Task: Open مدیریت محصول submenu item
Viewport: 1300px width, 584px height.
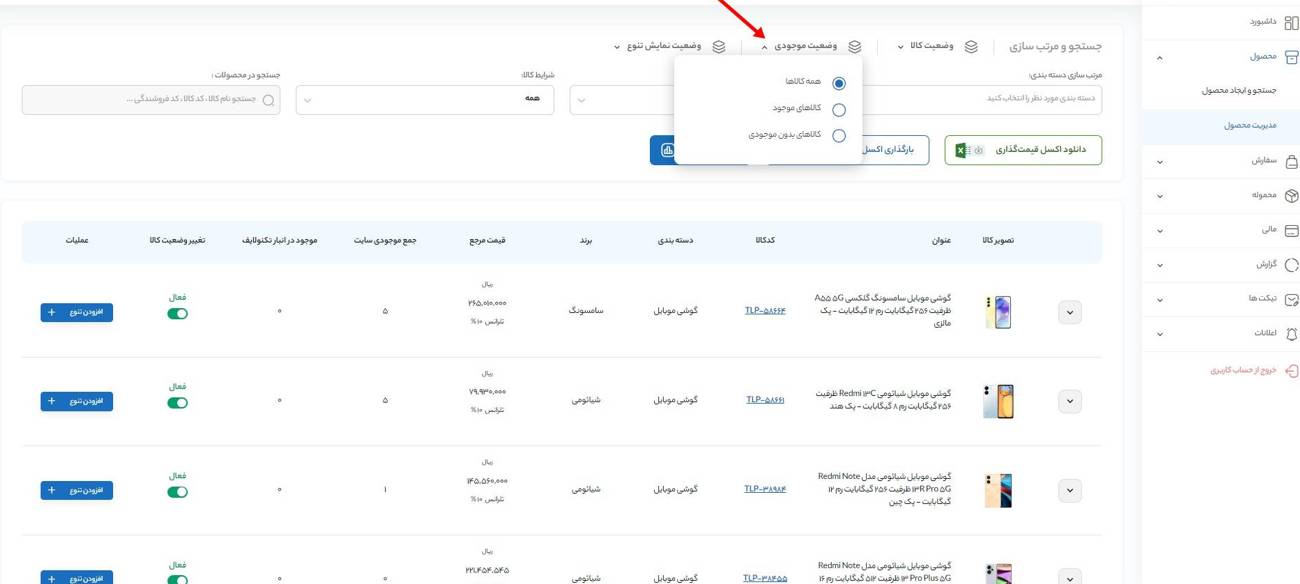Action: [1250, 125]
